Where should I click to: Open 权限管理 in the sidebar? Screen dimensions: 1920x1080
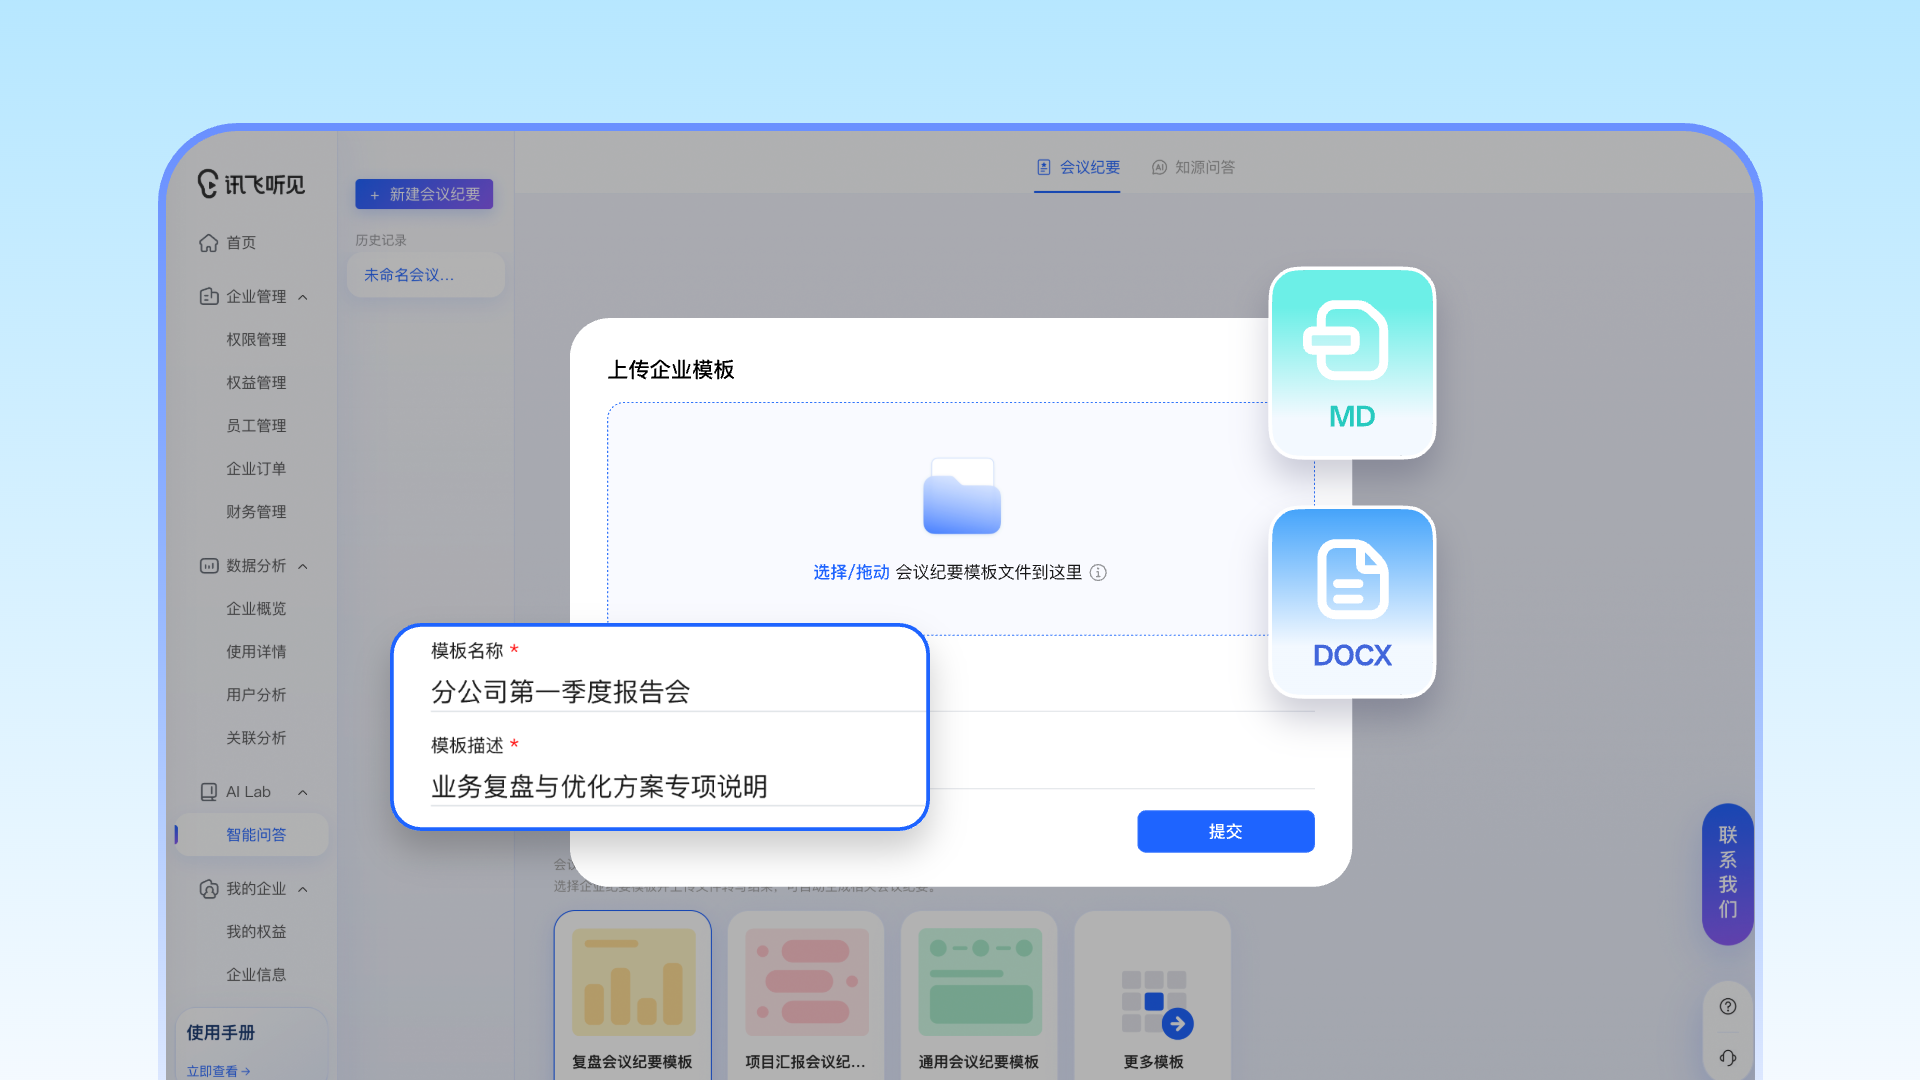point(256,340)
